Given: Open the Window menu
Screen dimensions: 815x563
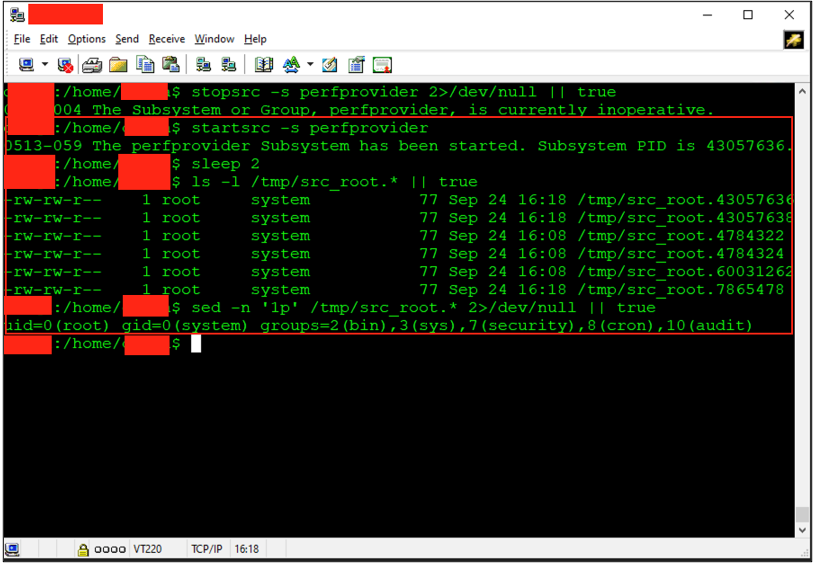Looking at the screenshot, I should click(214, 39).
